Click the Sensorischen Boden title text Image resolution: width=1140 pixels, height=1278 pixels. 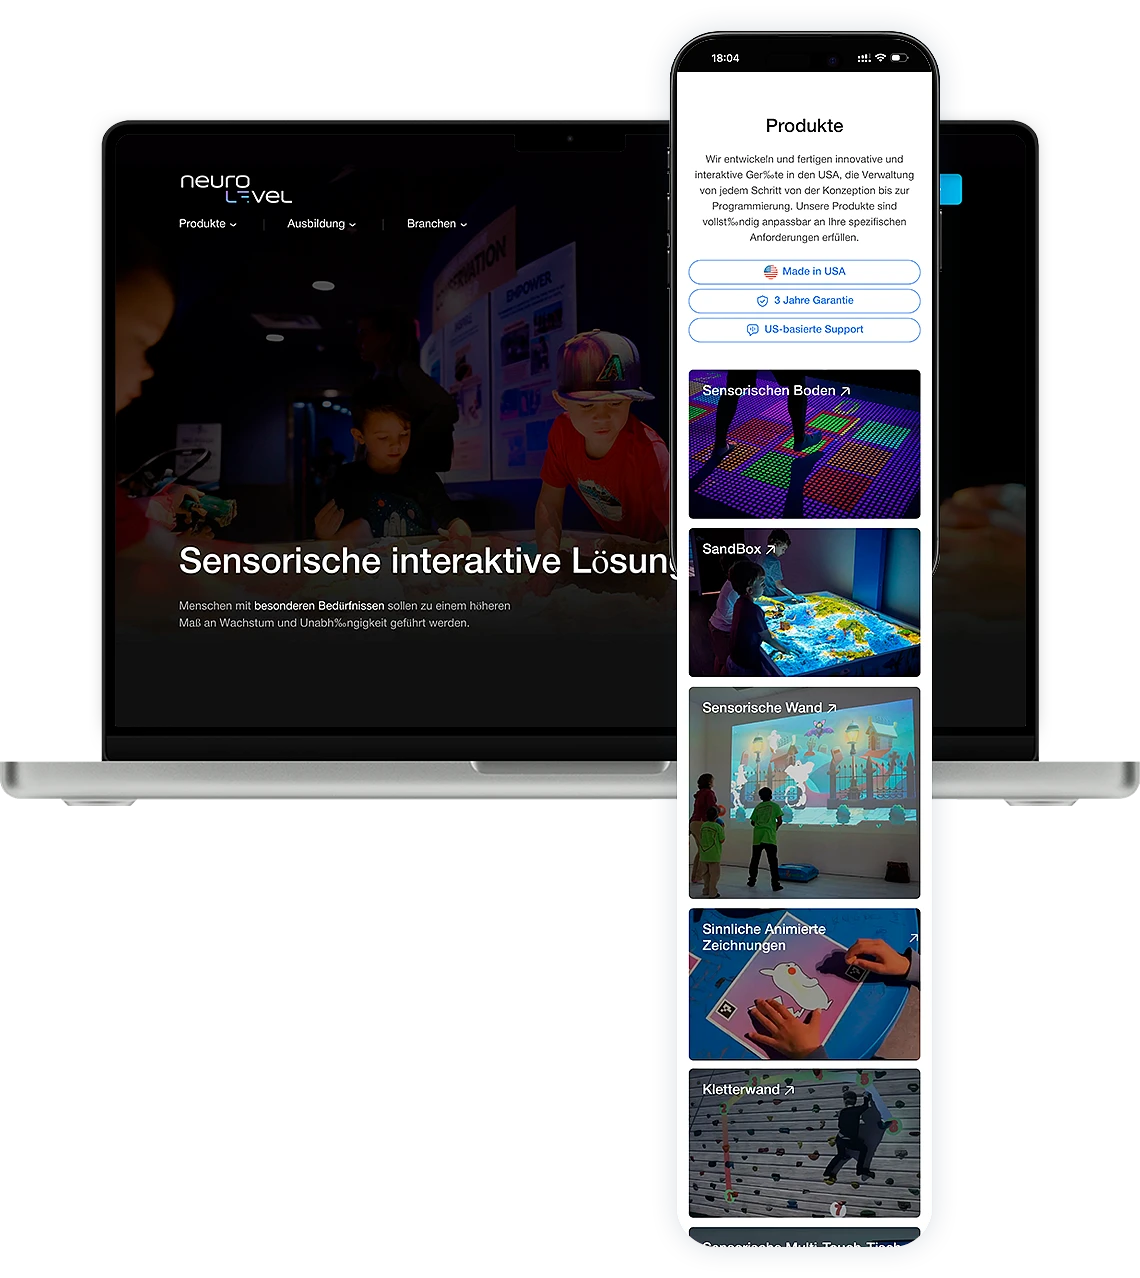click(769, 391)
